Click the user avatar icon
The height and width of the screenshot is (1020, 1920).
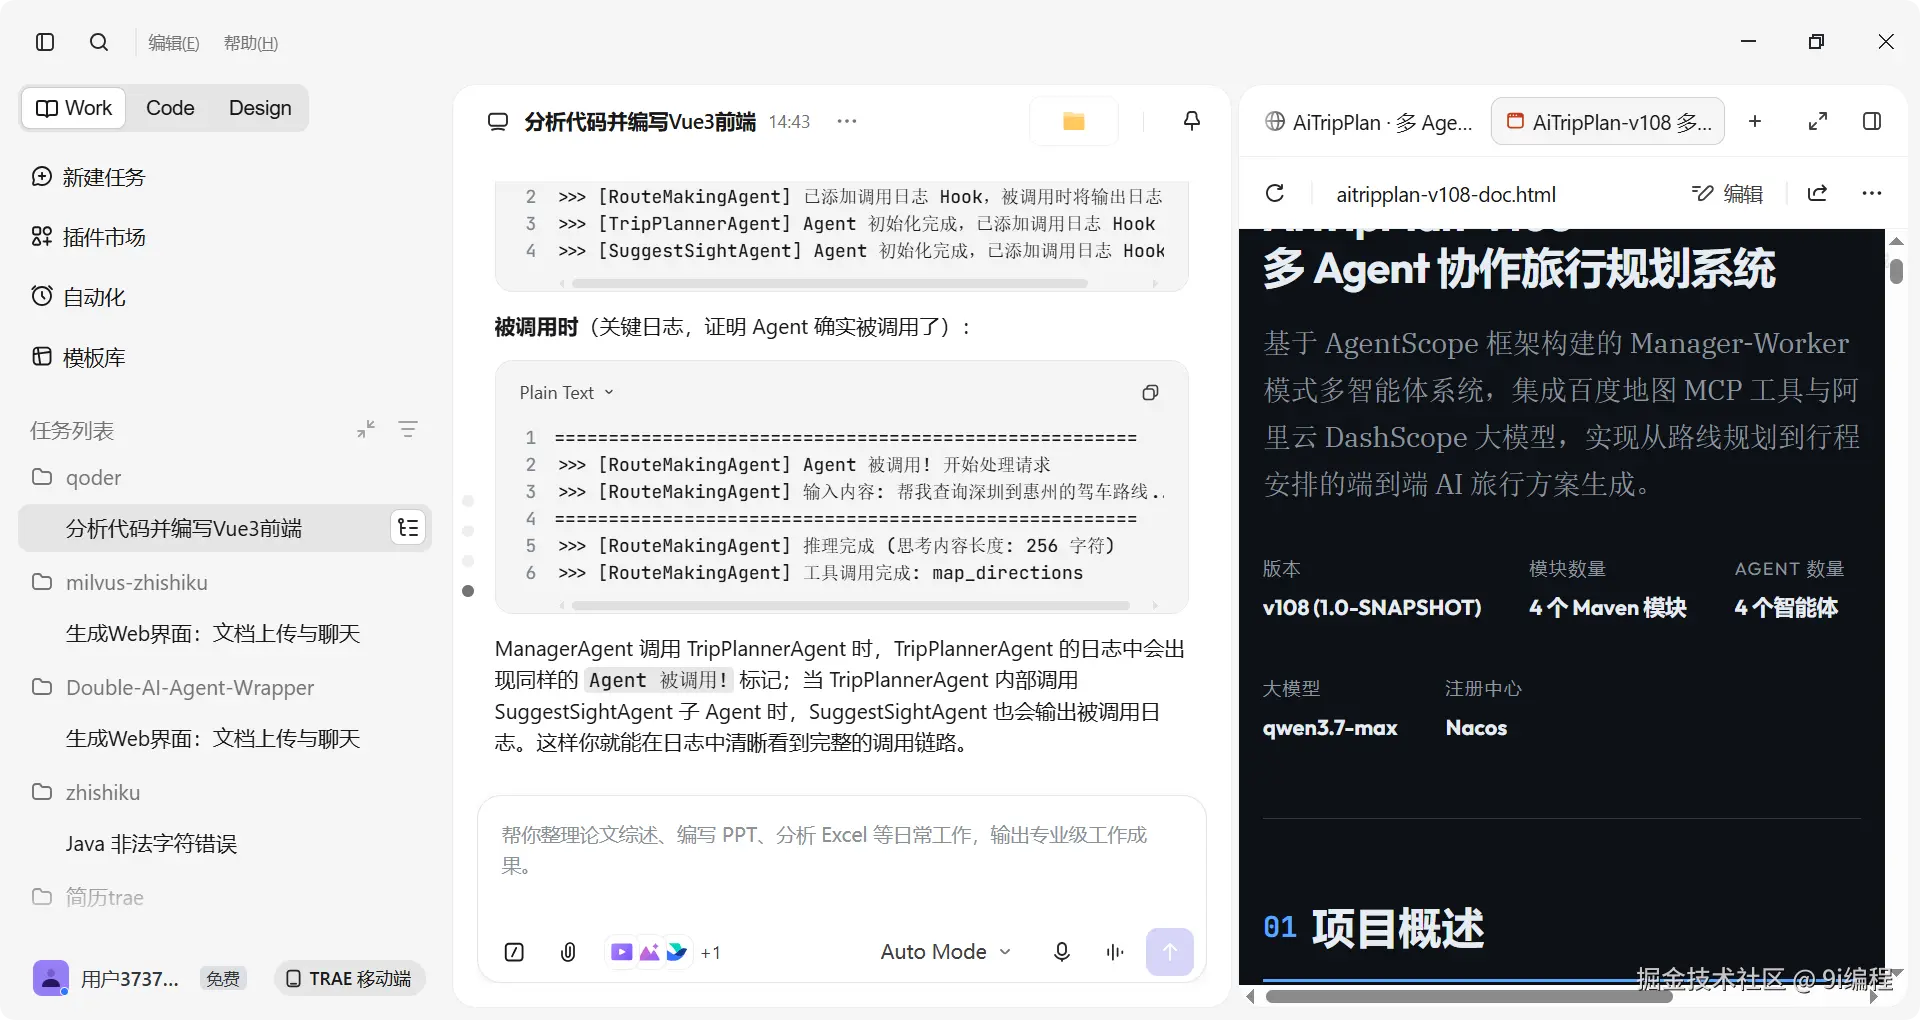click(51, 978)
